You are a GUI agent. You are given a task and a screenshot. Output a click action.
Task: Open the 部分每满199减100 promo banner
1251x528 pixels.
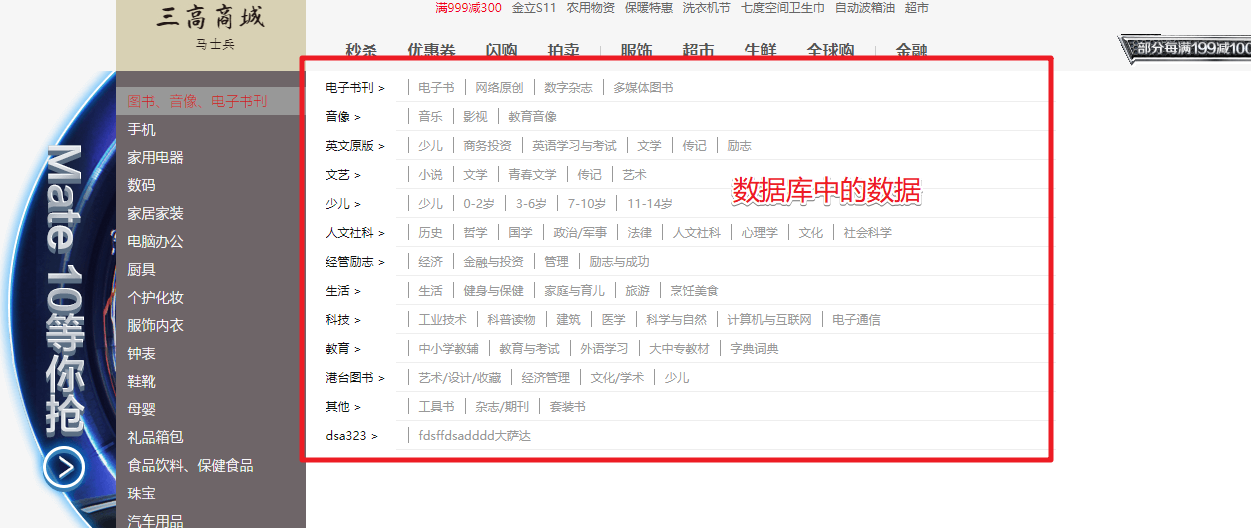1185,48
